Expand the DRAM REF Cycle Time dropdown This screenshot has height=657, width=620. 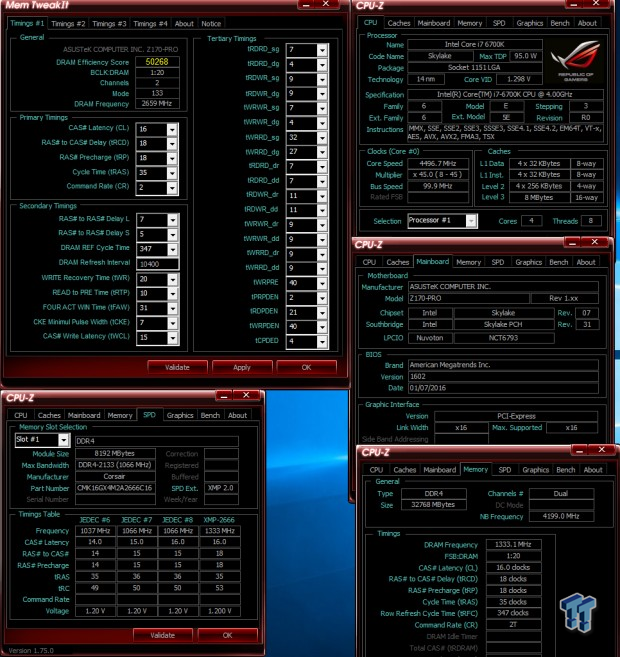pyautogui.click(x=172, y=250)
